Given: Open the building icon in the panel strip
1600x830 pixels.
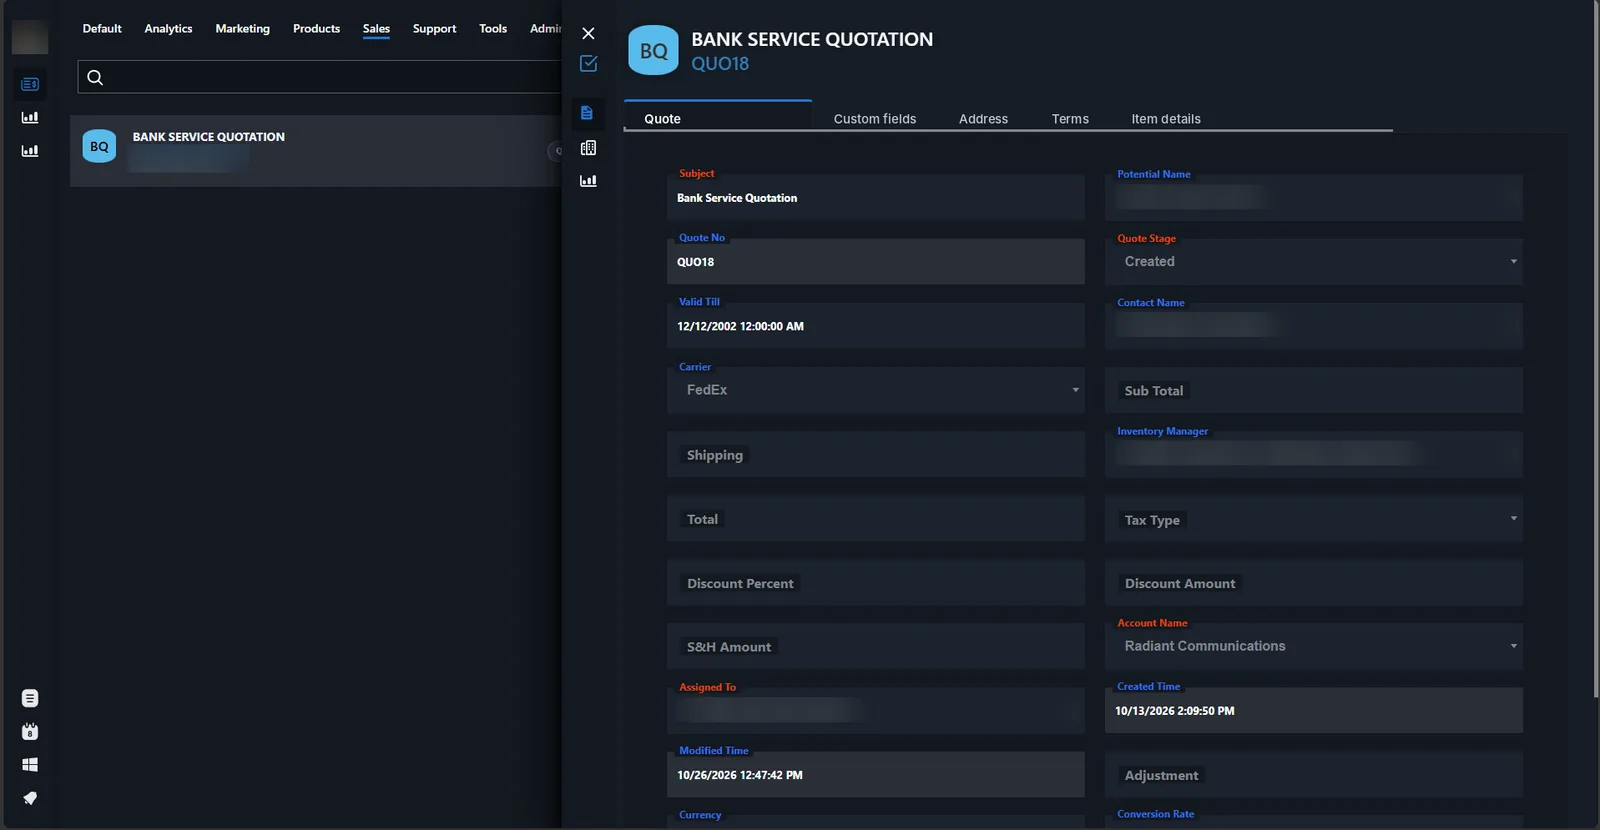Looking at the screenshot, I should point(588,147).
